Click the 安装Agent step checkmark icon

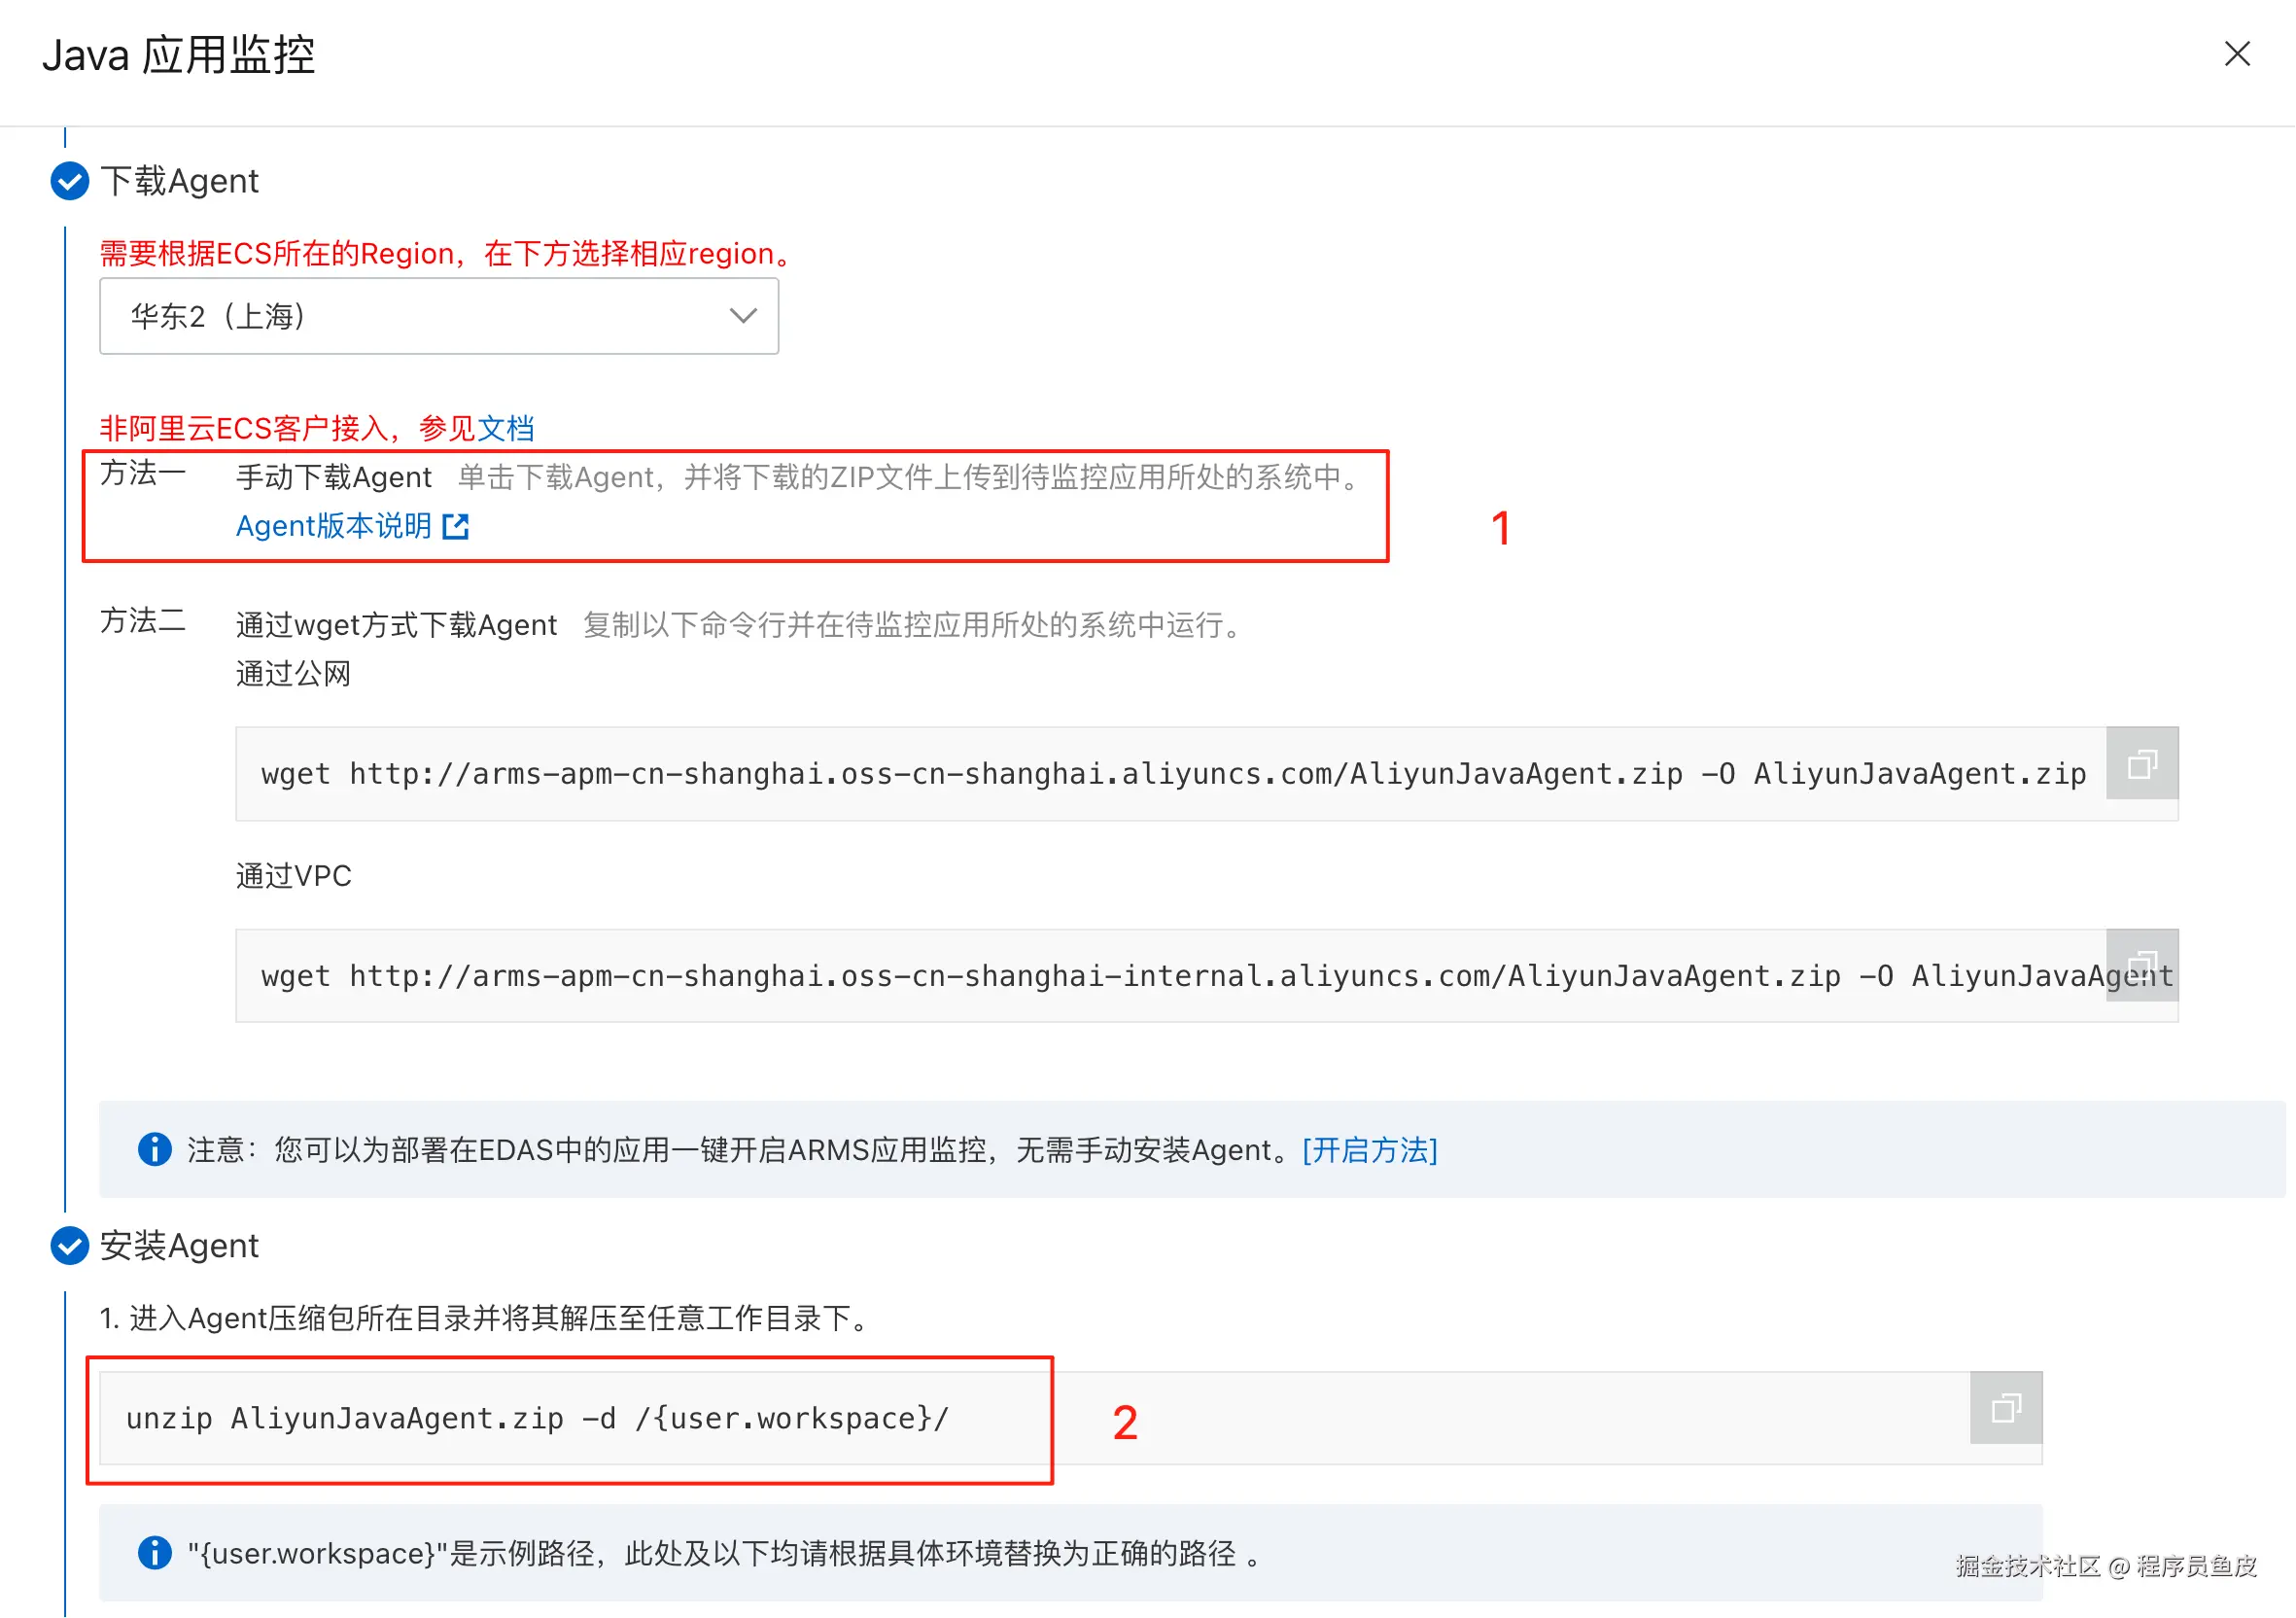point(69,1246)
